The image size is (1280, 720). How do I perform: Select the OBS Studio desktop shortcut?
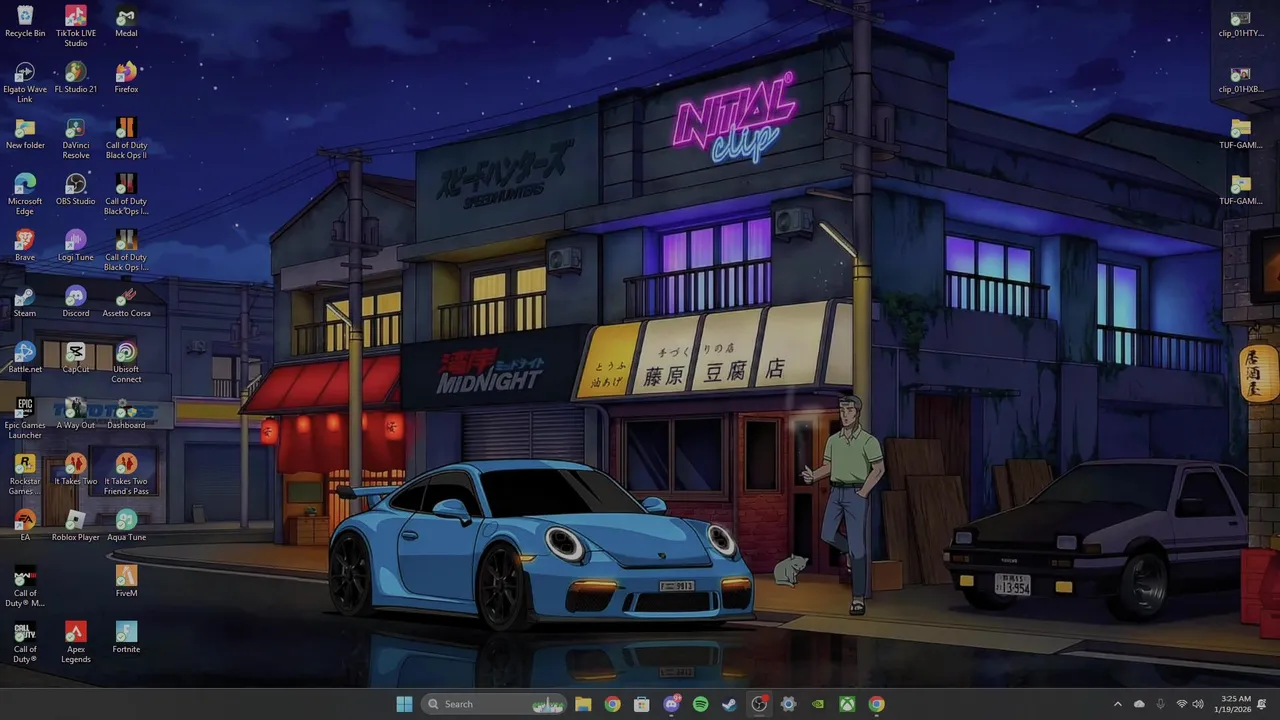point(76,190)
